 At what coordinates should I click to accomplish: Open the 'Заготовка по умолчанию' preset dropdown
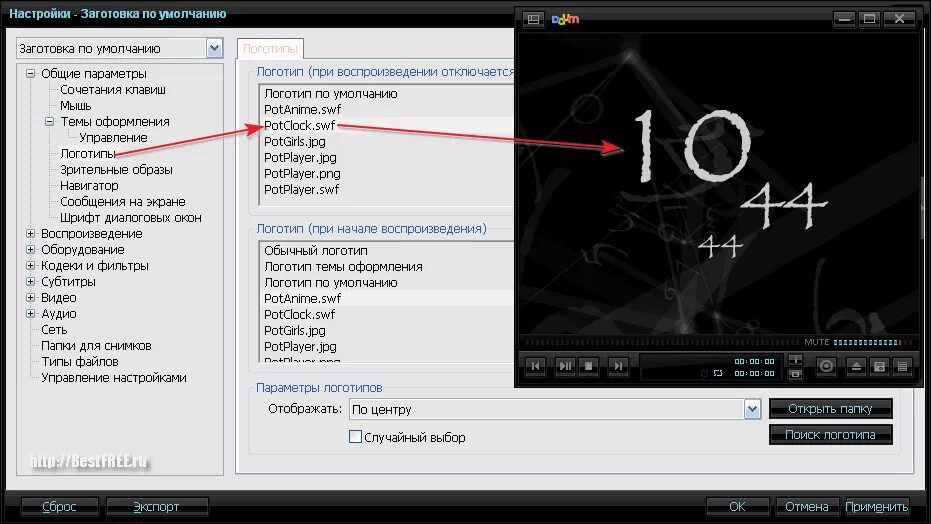coord(214,48)
